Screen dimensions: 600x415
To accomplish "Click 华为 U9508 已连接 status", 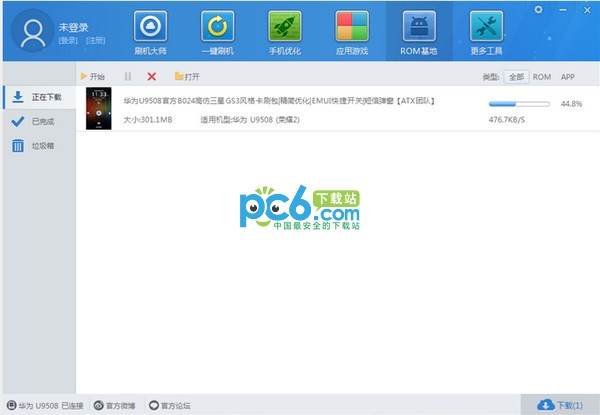I will click(45, 405).
